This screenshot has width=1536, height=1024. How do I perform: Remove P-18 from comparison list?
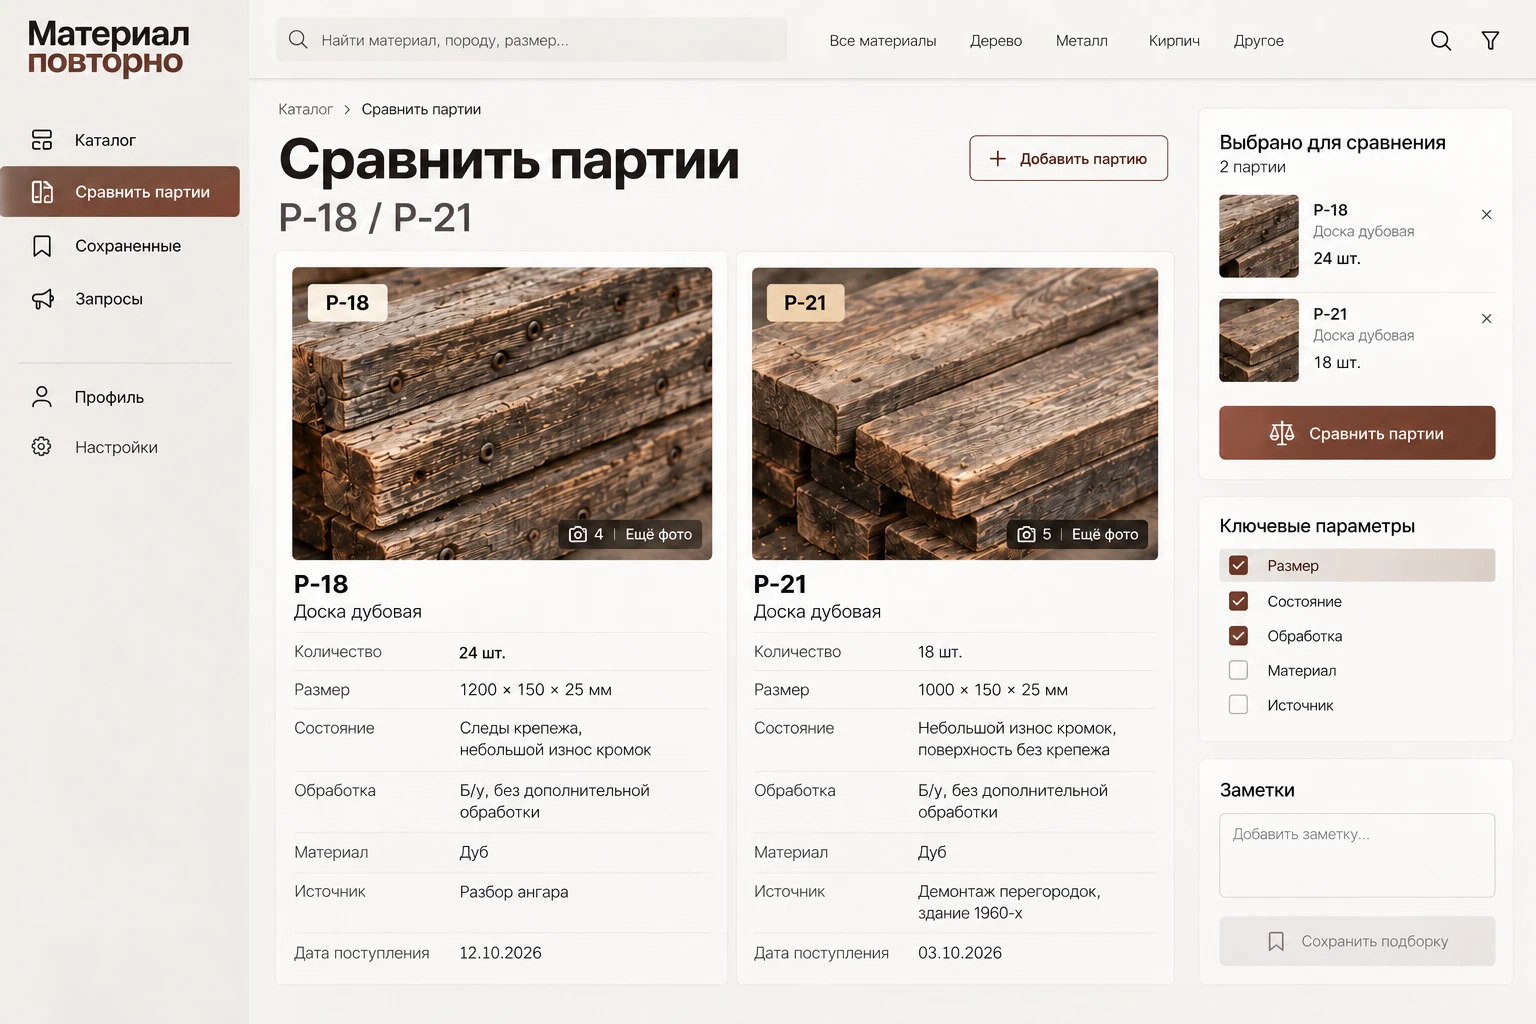(x=1486, y=214)
